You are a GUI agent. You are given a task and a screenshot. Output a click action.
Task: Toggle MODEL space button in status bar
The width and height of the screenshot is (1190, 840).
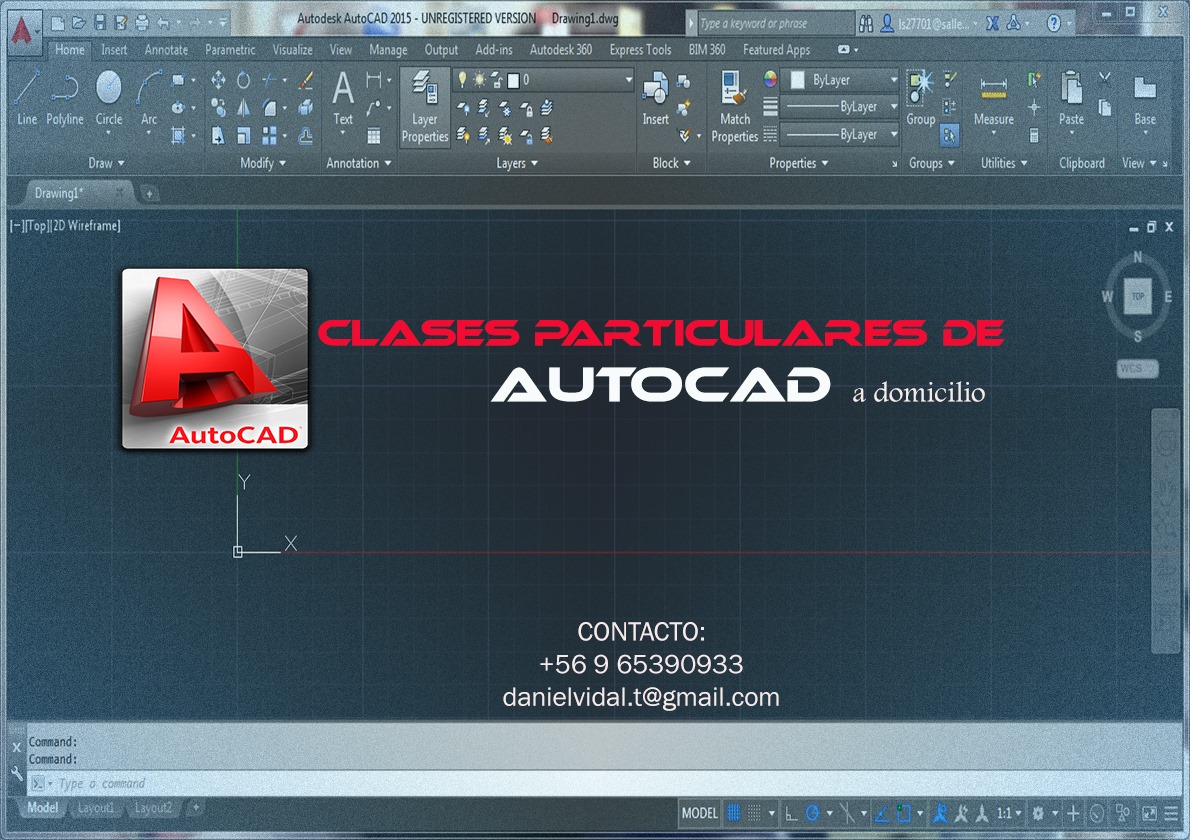[x=699, y=813]
